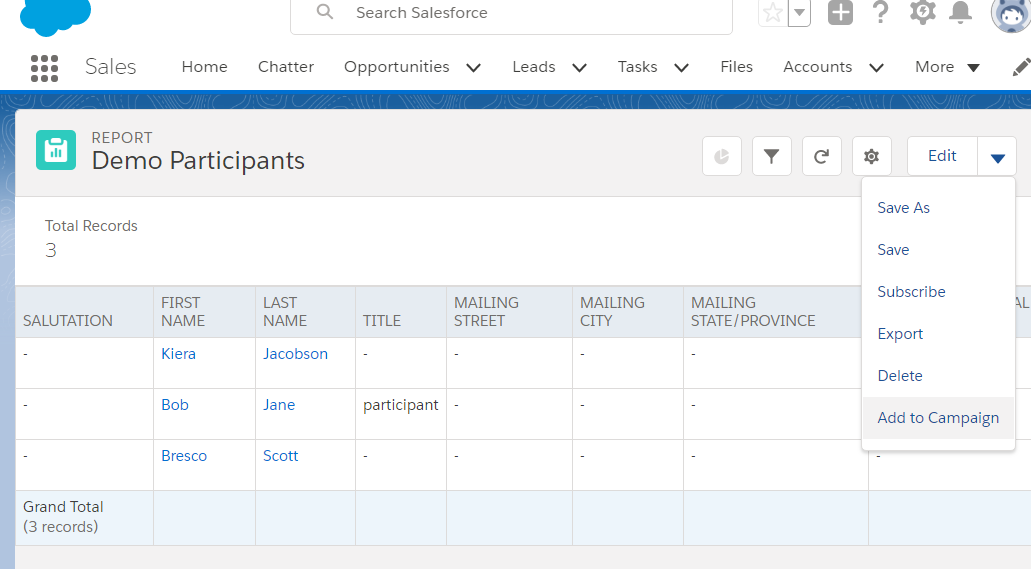Open the notifications bell
1031x569 pixels.
click(x=961, y=12)
